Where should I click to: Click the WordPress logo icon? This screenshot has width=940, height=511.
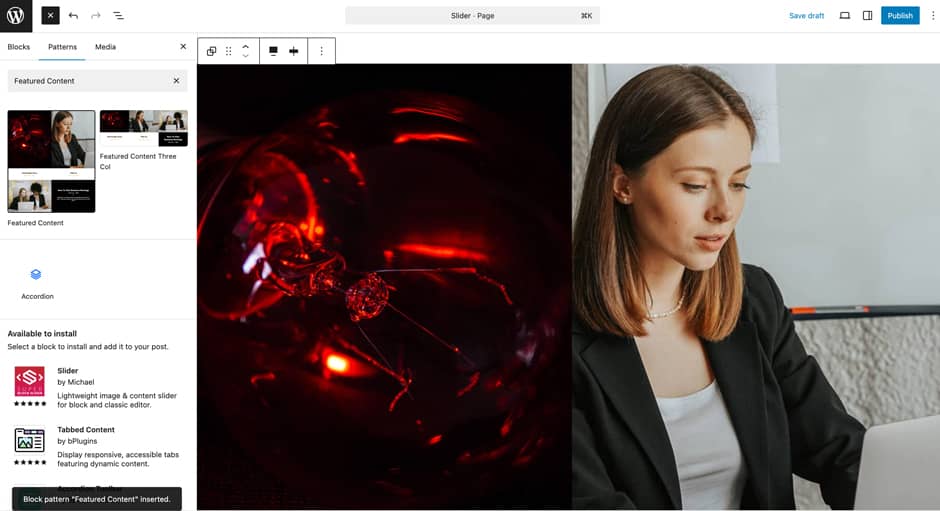(16, 16)
